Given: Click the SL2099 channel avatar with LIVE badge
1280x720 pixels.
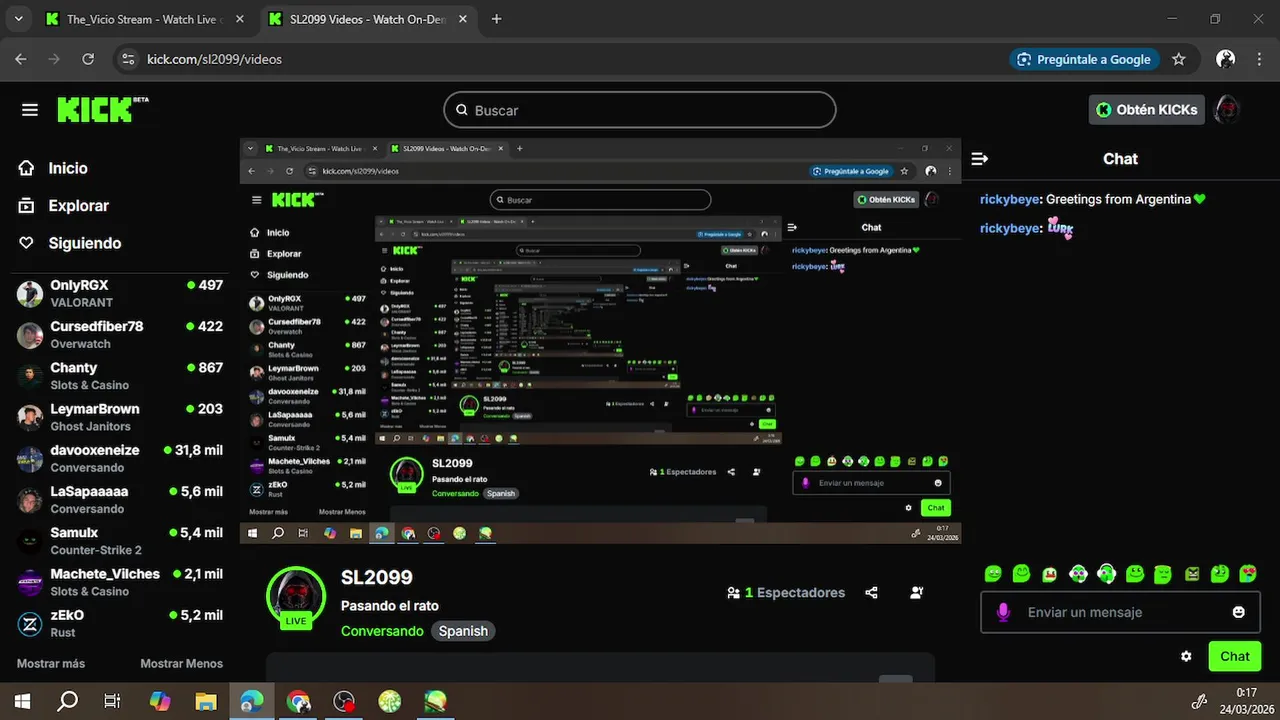Looking at the screenshot, I should [x=296, y=598].
